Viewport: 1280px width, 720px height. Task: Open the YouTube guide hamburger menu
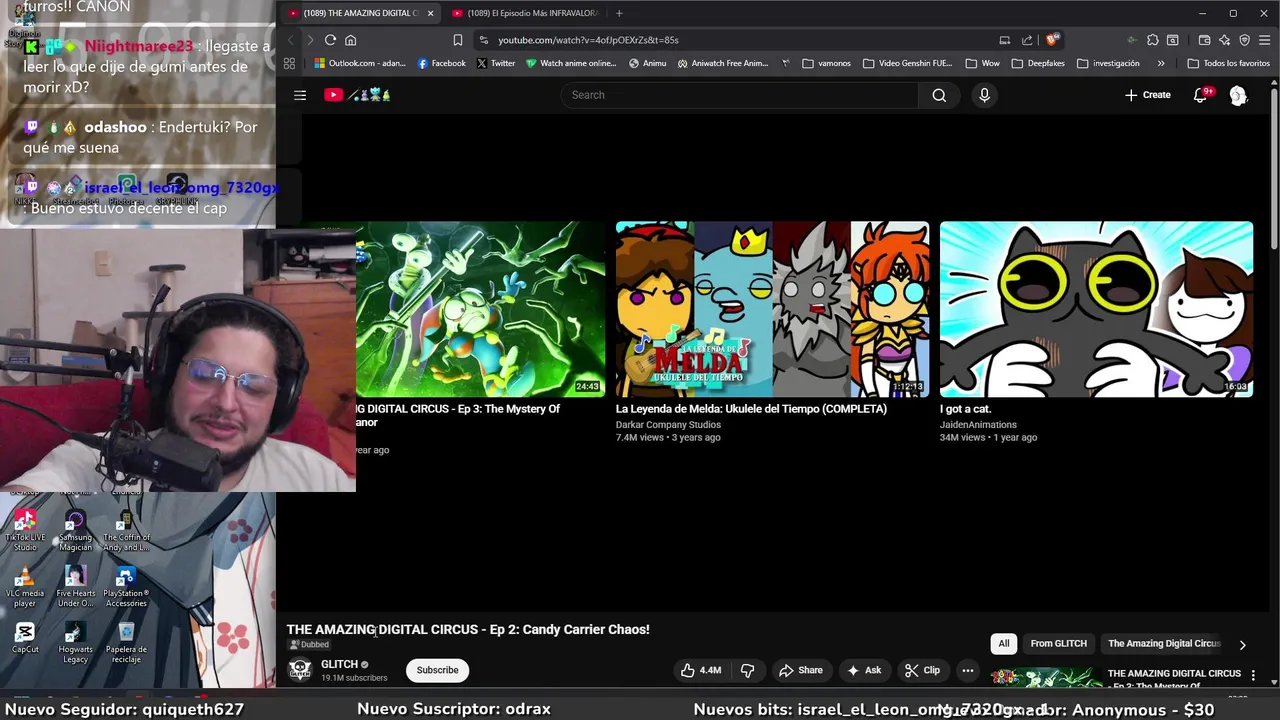tap(300, 95)
